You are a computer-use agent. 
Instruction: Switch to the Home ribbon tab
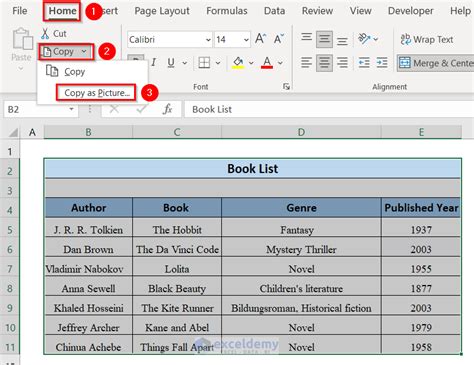tap(62, 11)
